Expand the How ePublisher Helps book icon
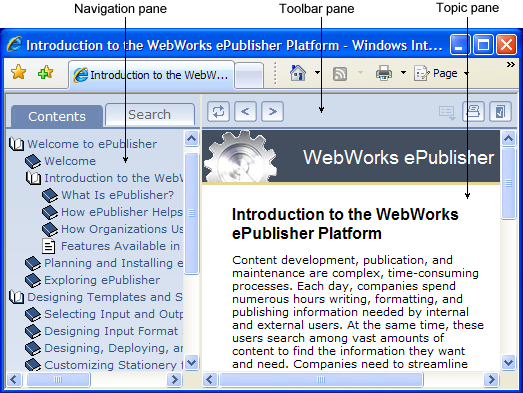Image resolution: width=523 pixels, height=393 pixels. click(x=50, y=212)
